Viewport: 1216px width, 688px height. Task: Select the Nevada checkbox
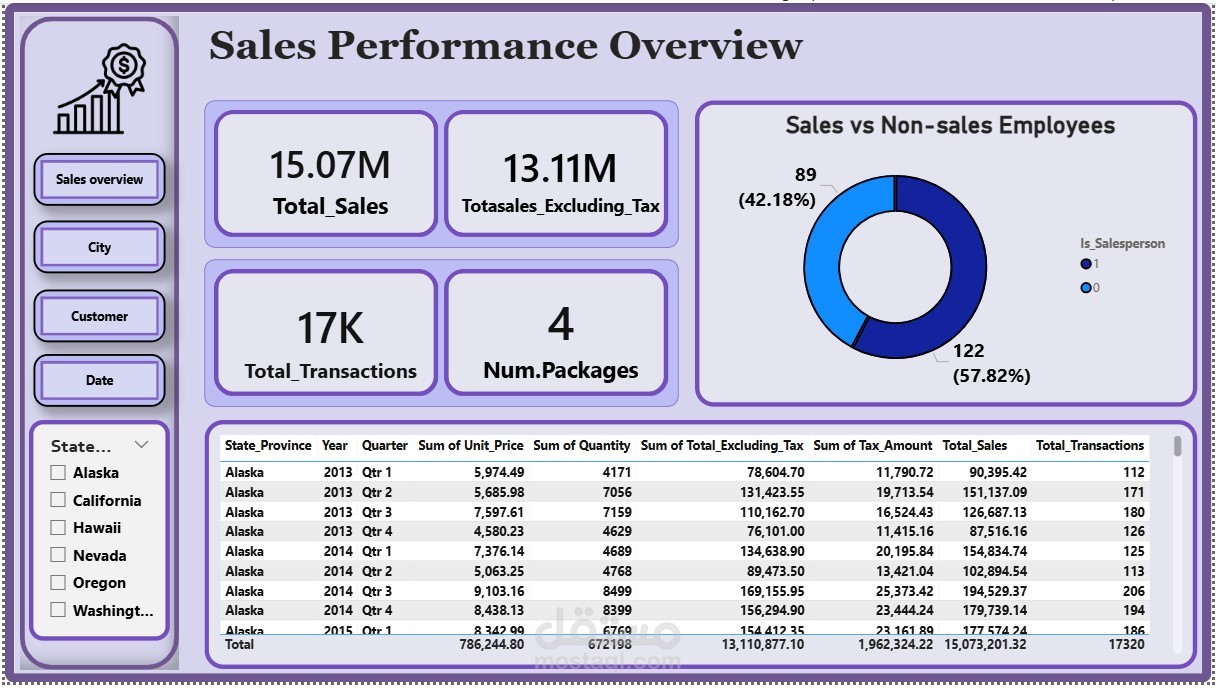tap(58, 555)
